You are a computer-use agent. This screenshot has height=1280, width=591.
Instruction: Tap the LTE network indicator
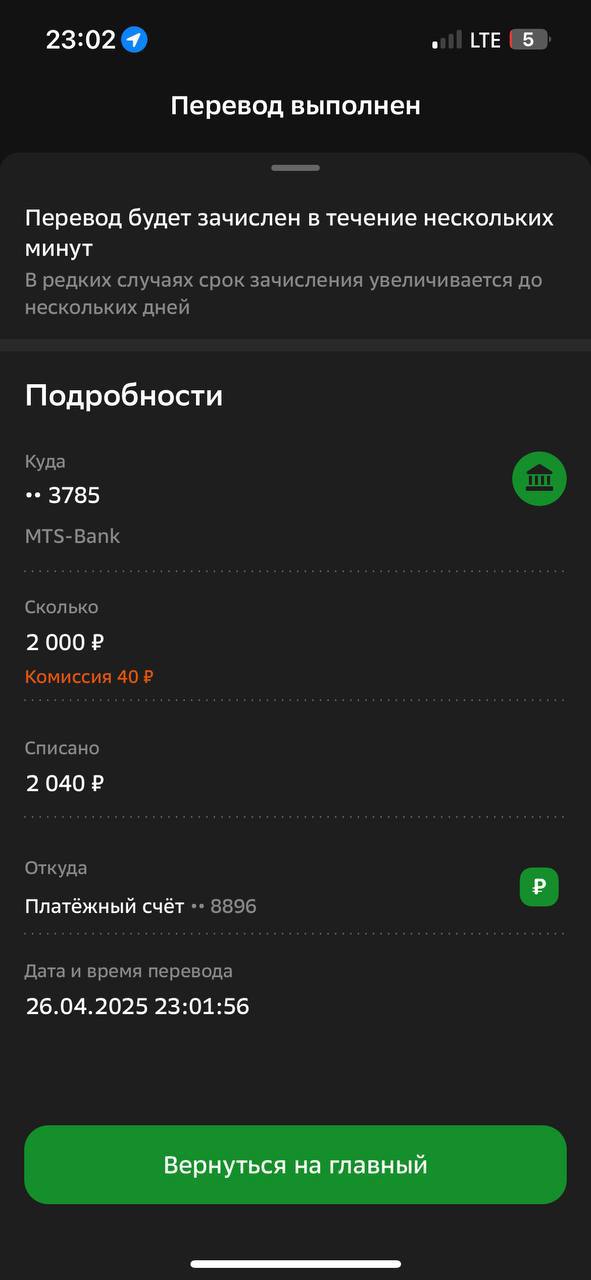(485, 40)
